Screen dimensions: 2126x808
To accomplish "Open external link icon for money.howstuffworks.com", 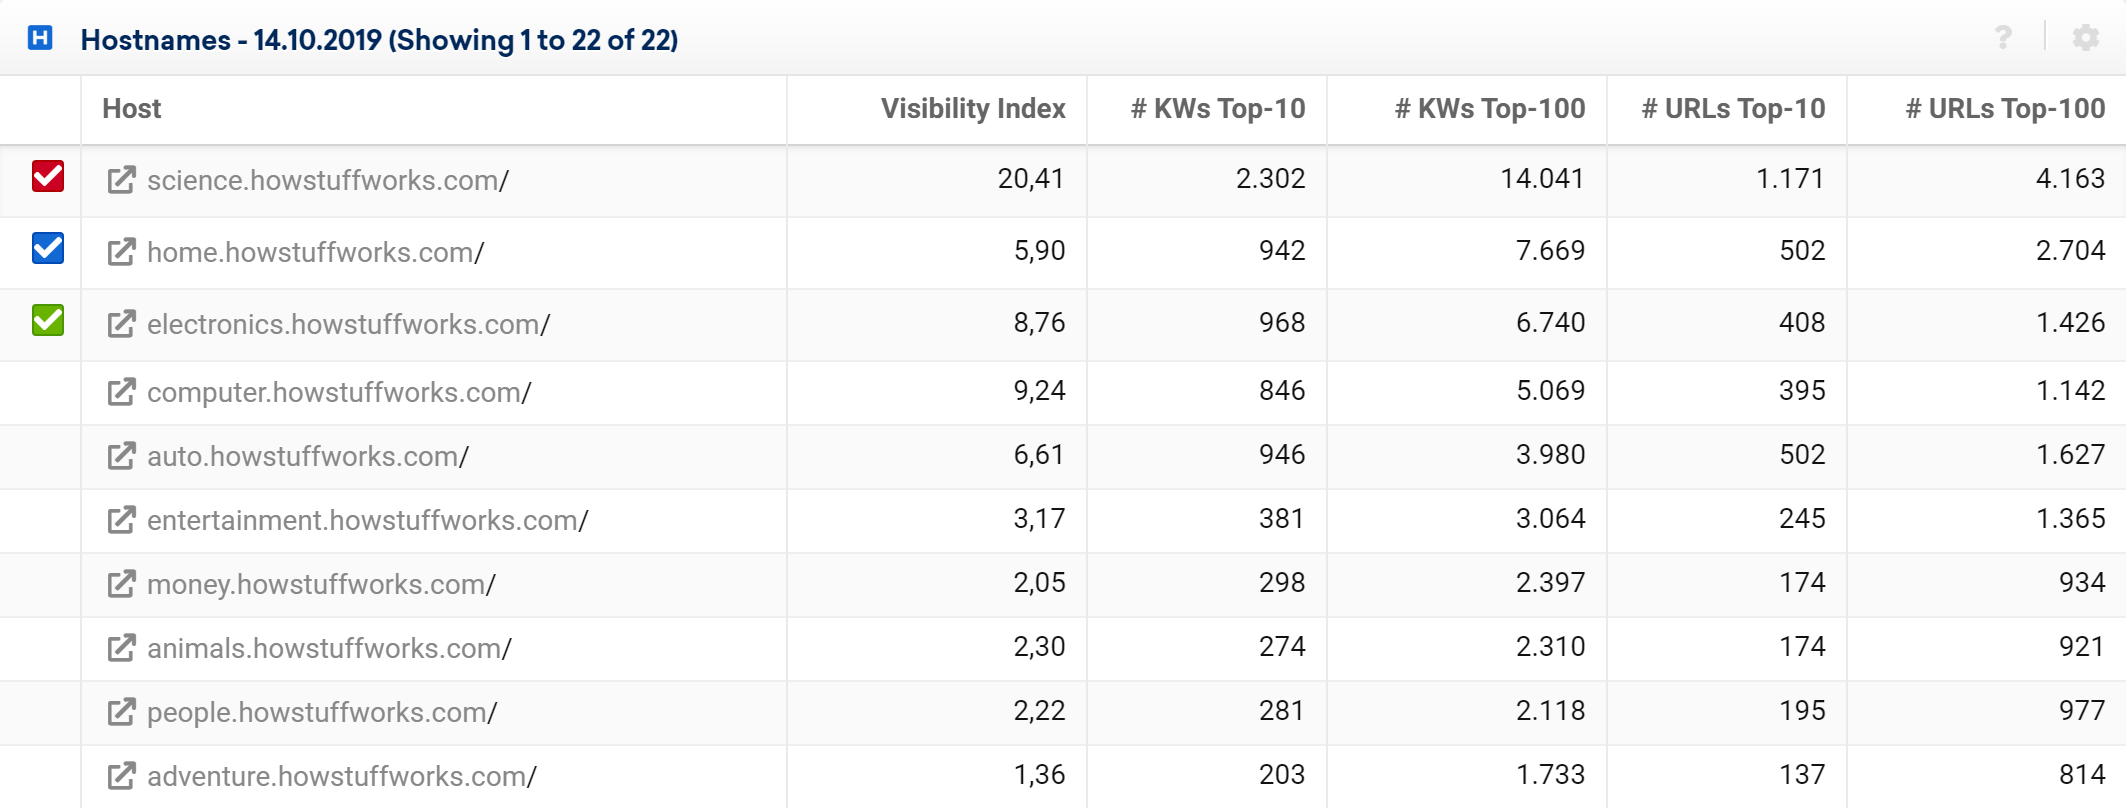I will tap(121, 584).
